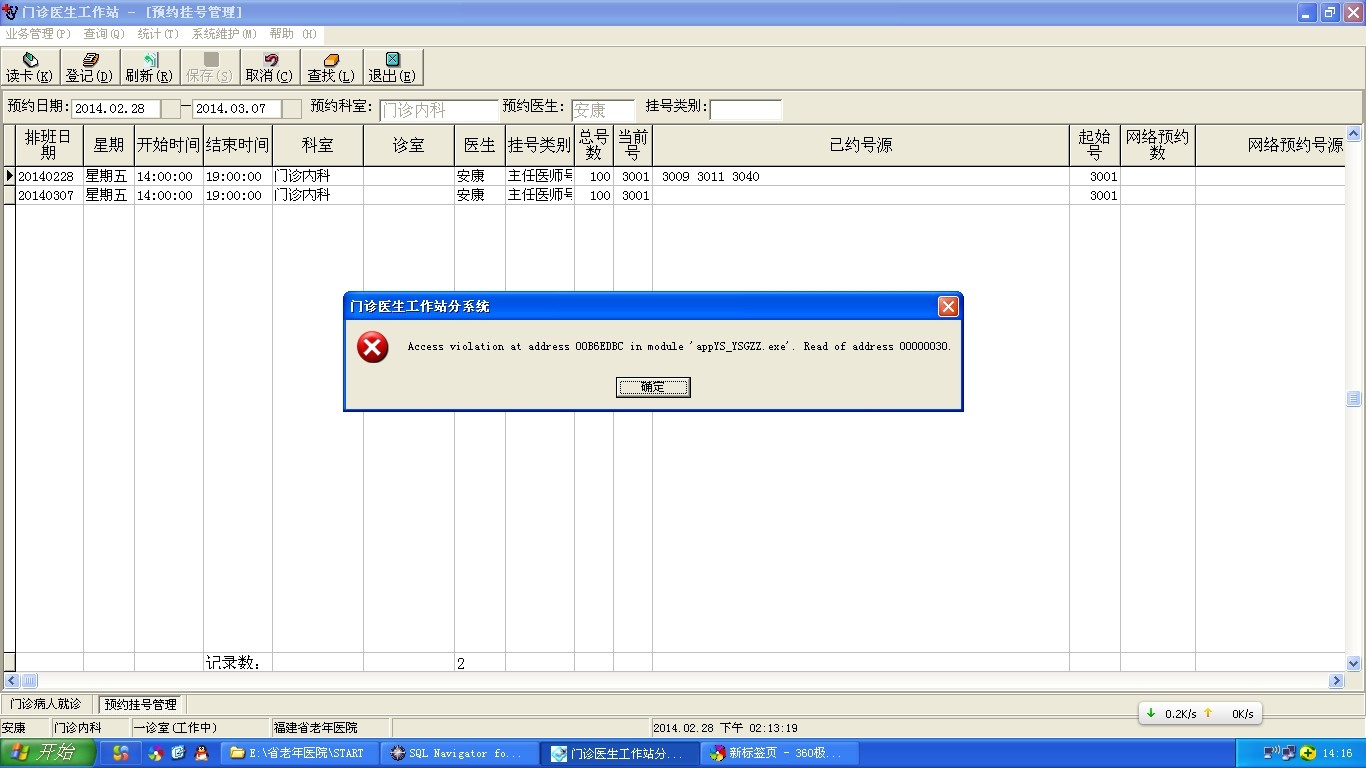The width and height of the screenshot is (1366, 768).
Task: Click the 网络预约数 column header
Action: tap(1158, 145)
